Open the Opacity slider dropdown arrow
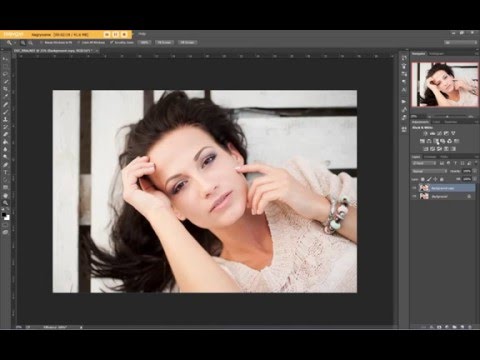 pos(475,171)
